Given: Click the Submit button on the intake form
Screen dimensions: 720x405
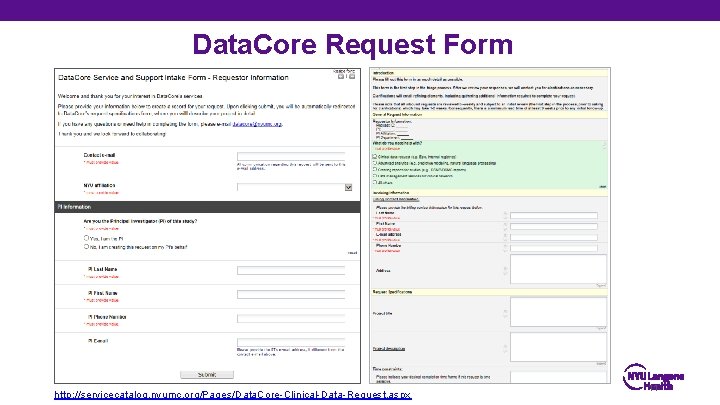Looking at the screenshot, I should click(207, 375).
